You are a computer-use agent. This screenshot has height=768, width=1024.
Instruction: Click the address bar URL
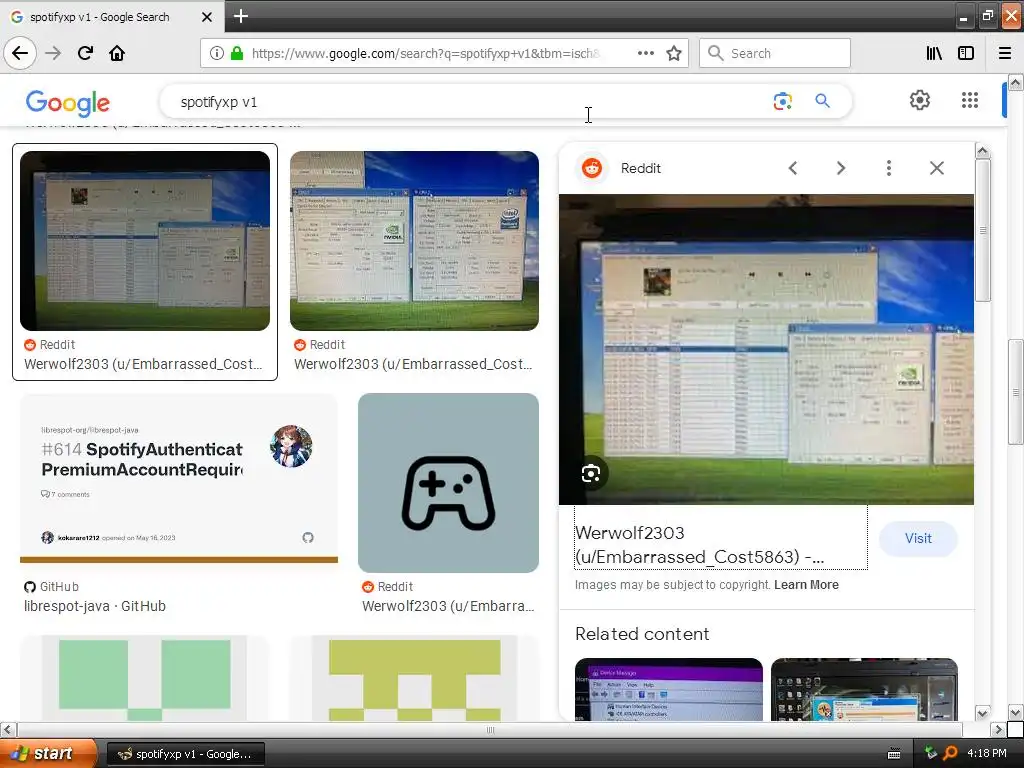425,54
